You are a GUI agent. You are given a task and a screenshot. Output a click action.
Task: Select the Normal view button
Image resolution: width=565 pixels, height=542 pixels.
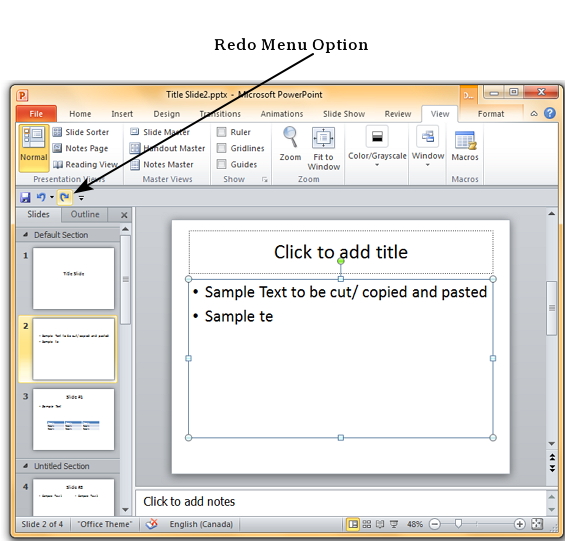click(x=34, y=148)
